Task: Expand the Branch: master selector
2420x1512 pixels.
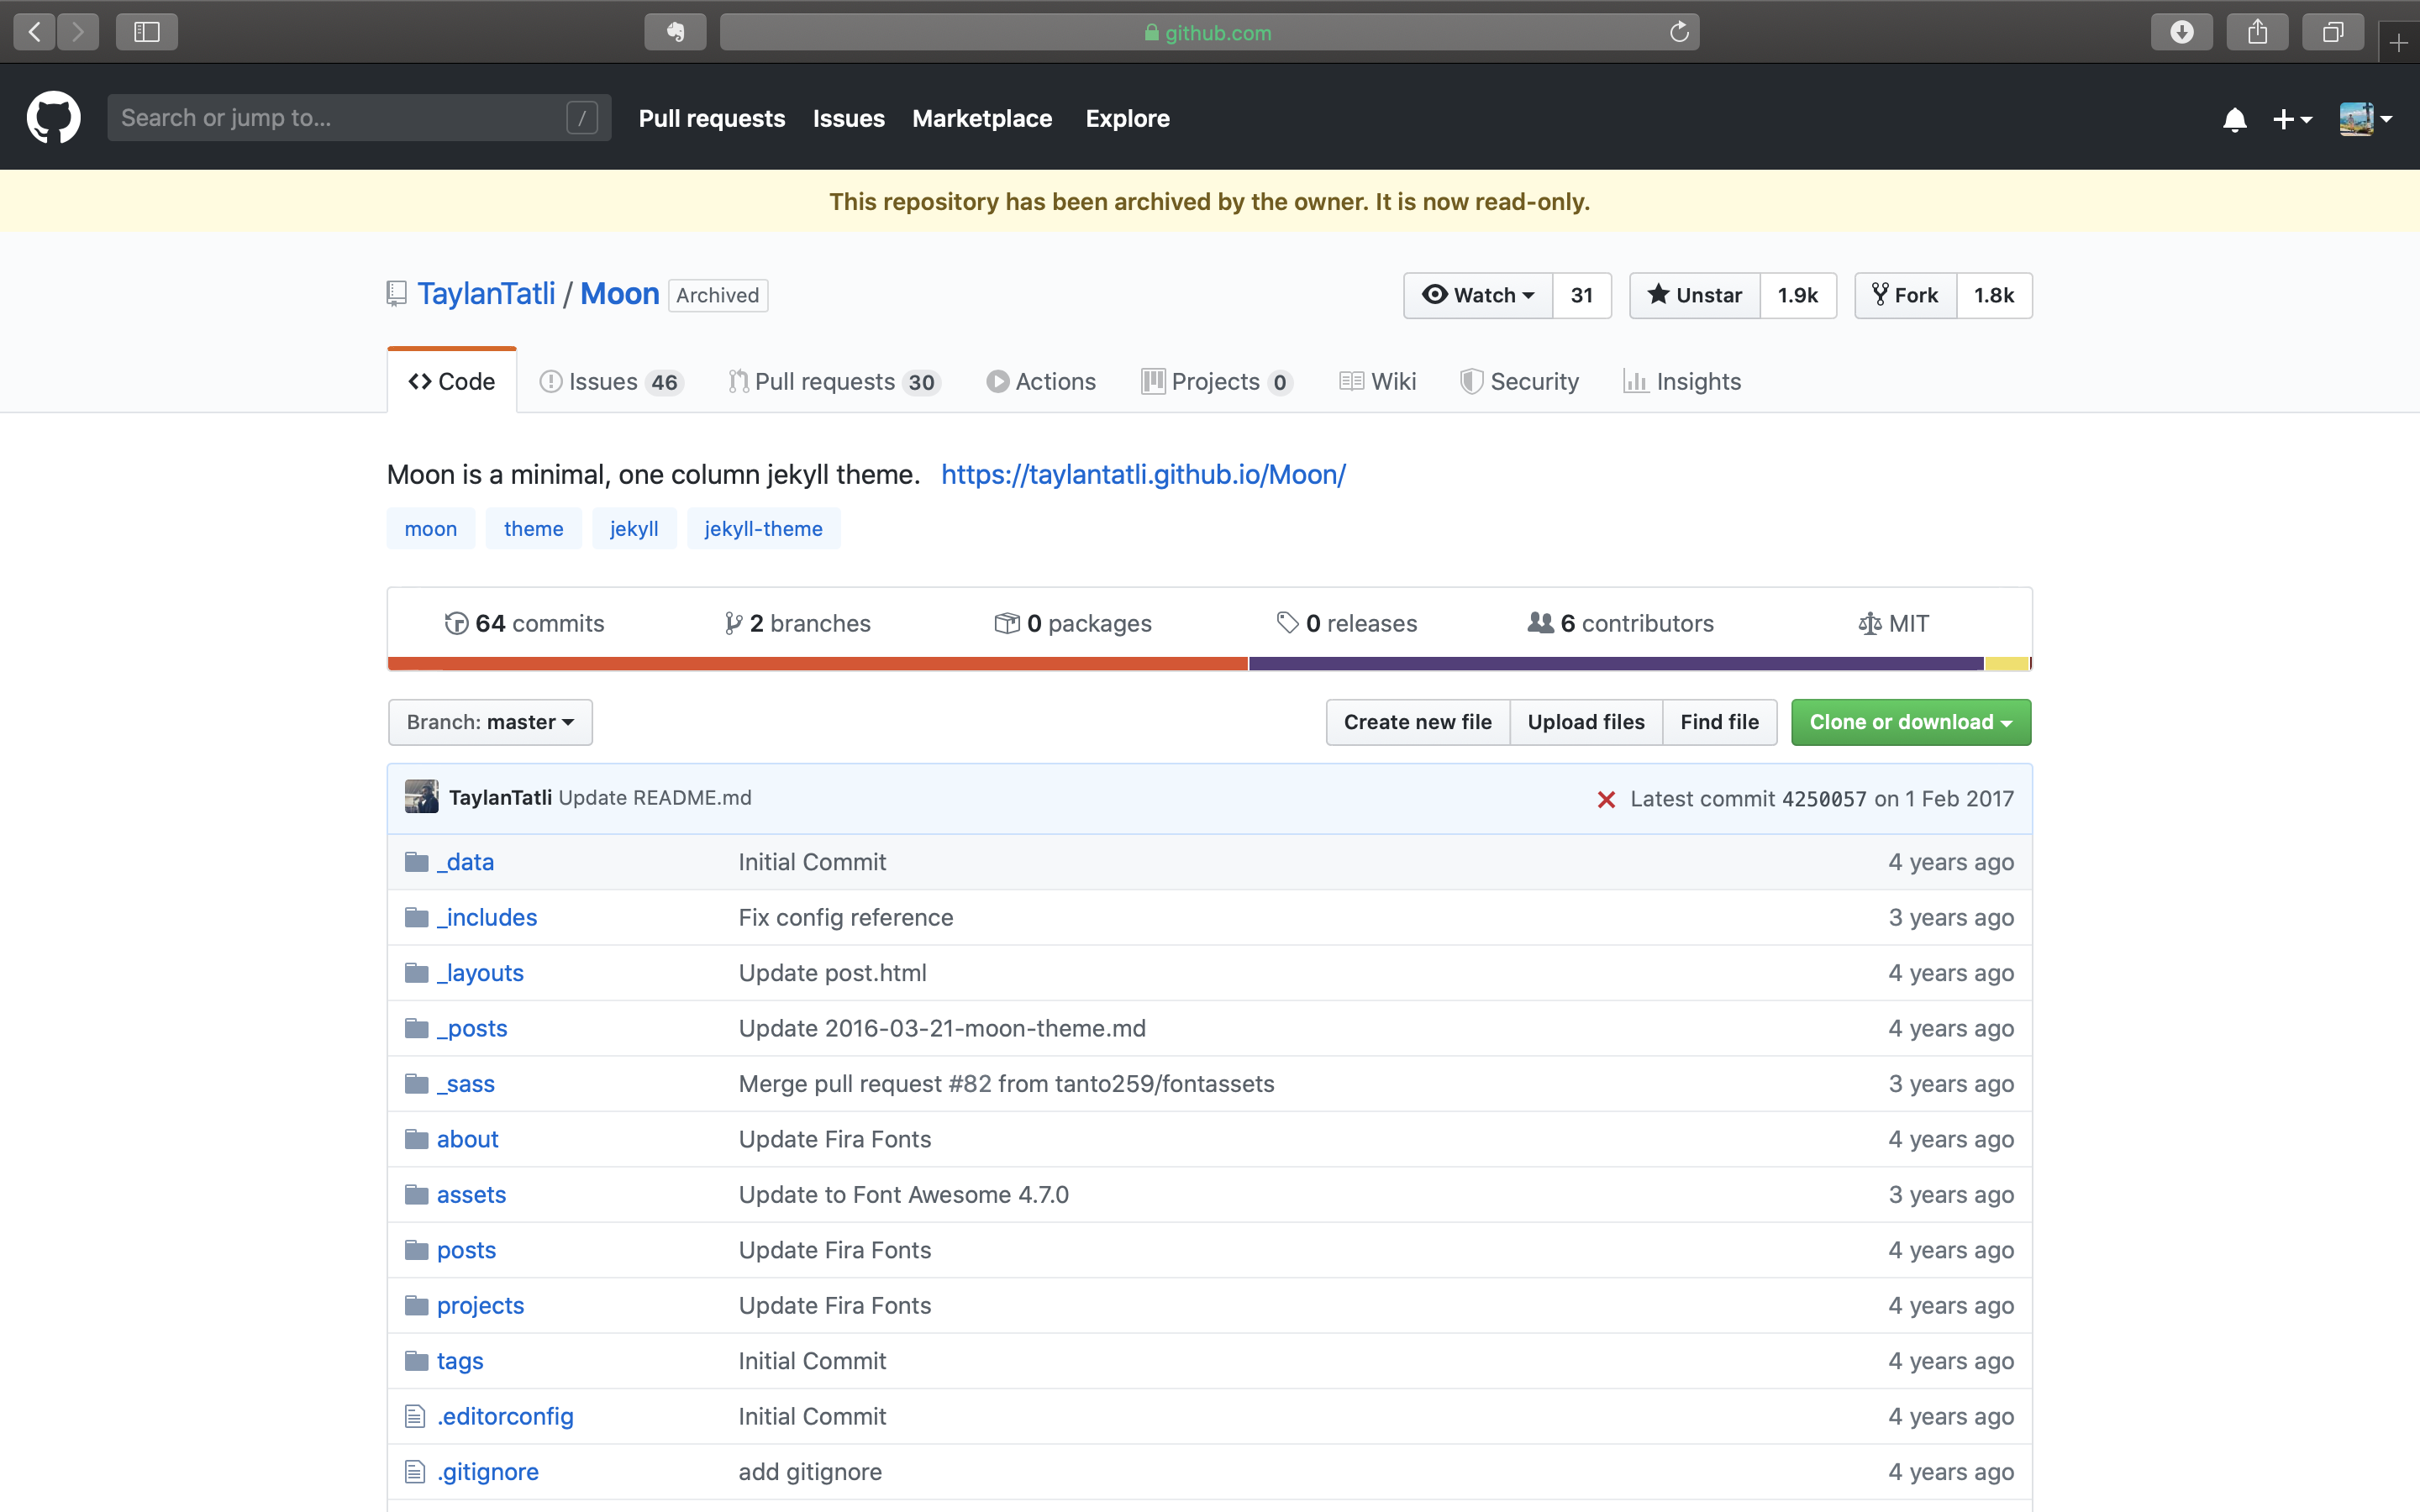Action: (x=490, y=722)
